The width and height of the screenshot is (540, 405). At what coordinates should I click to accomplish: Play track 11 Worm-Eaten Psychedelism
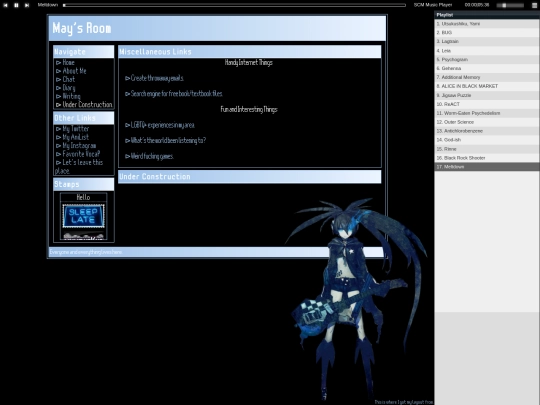[x=487, y=113]
